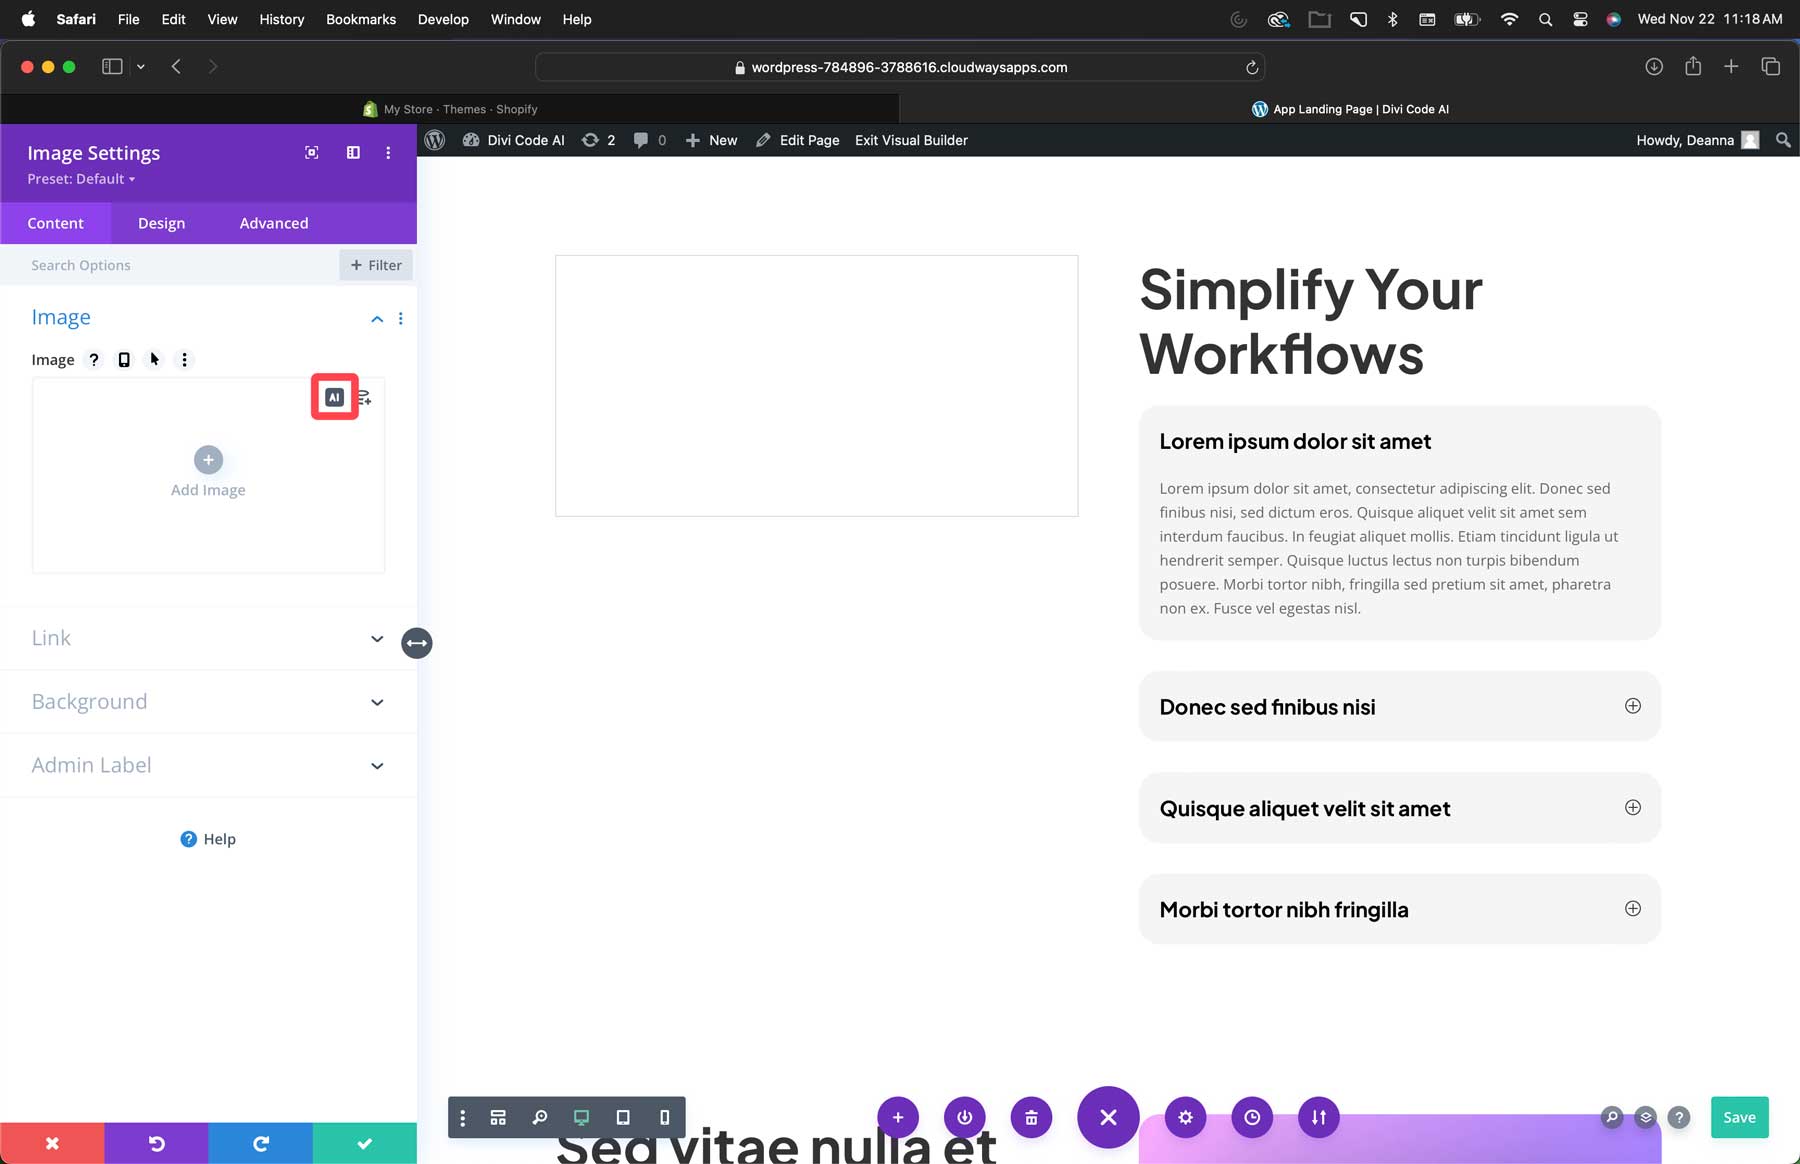Open Safari sidebar dropdown arrow
The width and height of the screenshot is (1800, 1164).
pyautogui.click(x=141, y=67)
